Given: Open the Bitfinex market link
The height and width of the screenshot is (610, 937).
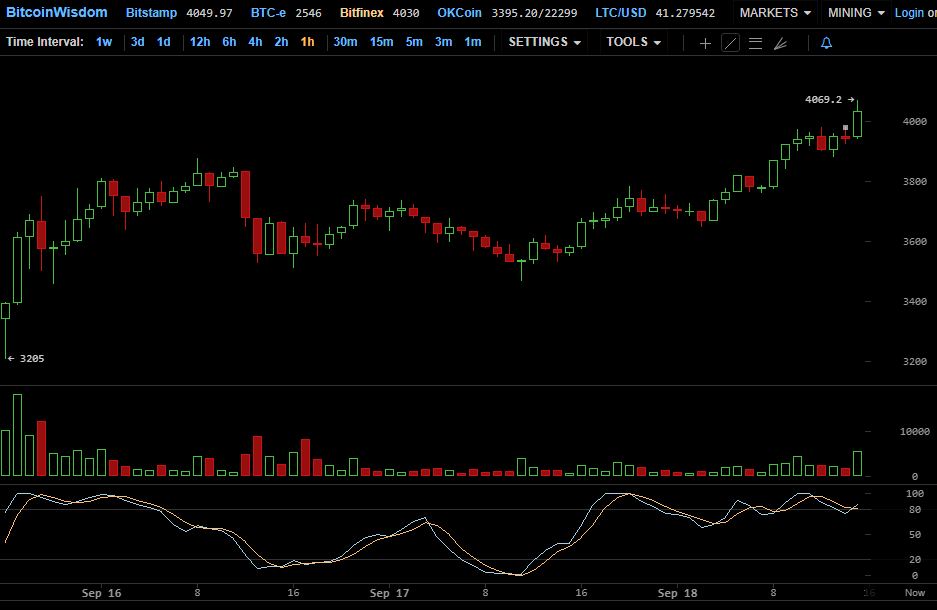Looking at the screenshot, I should (361, 13).
